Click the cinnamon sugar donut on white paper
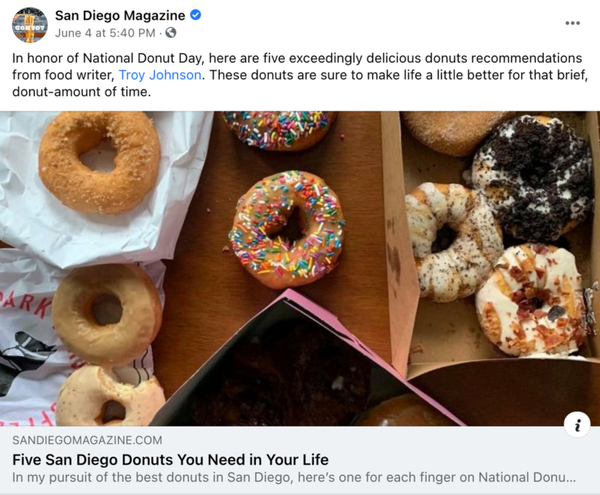The image size is (600, 495). pos(99,162)
